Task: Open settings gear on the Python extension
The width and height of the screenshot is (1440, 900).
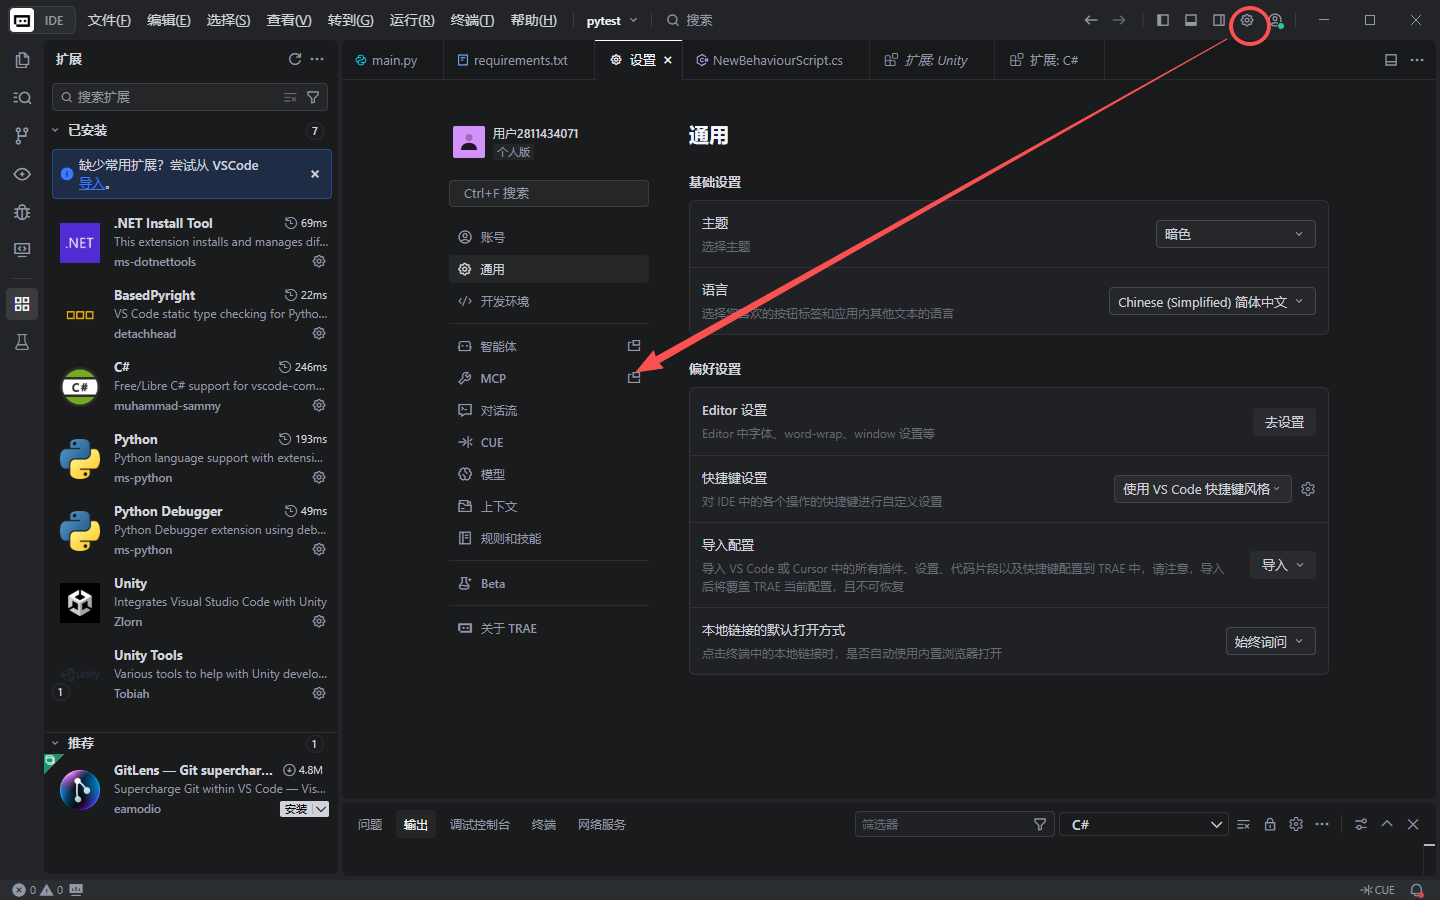Action: coord(318,477)
